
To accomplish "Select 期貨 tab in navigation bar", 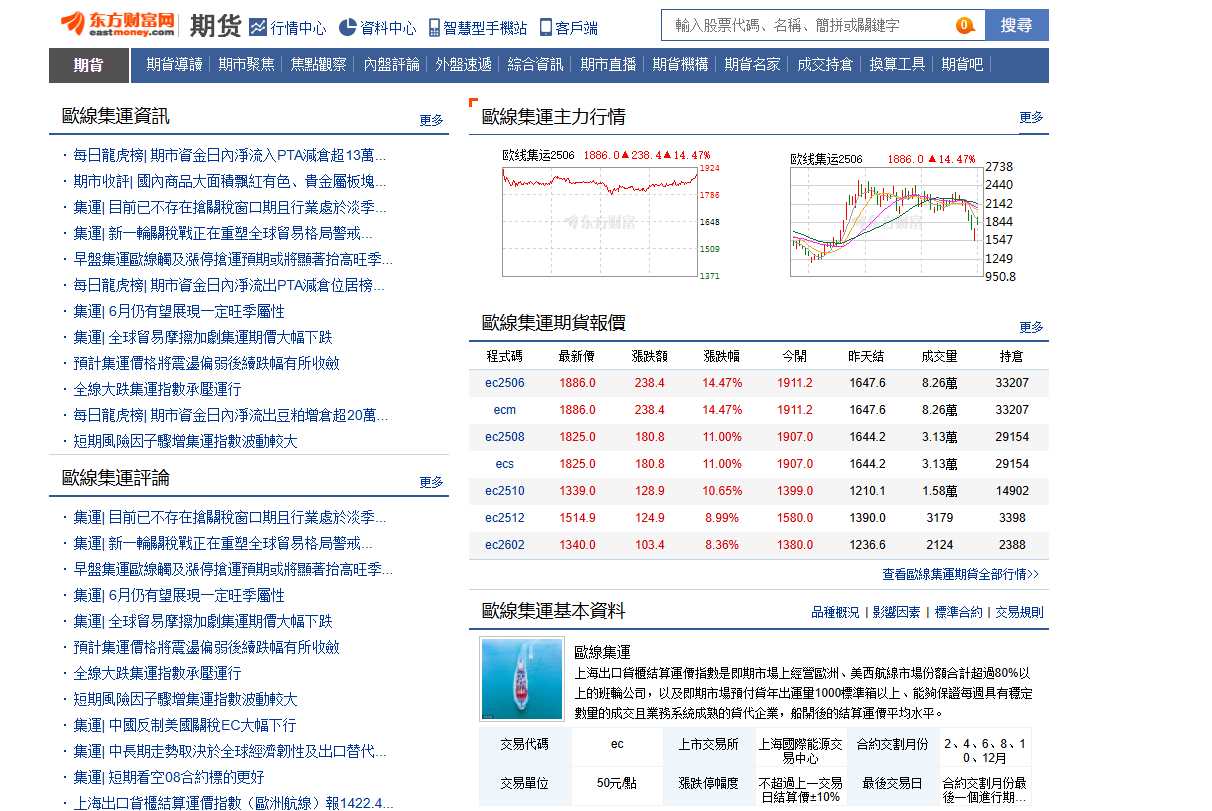I will (89, 65).
